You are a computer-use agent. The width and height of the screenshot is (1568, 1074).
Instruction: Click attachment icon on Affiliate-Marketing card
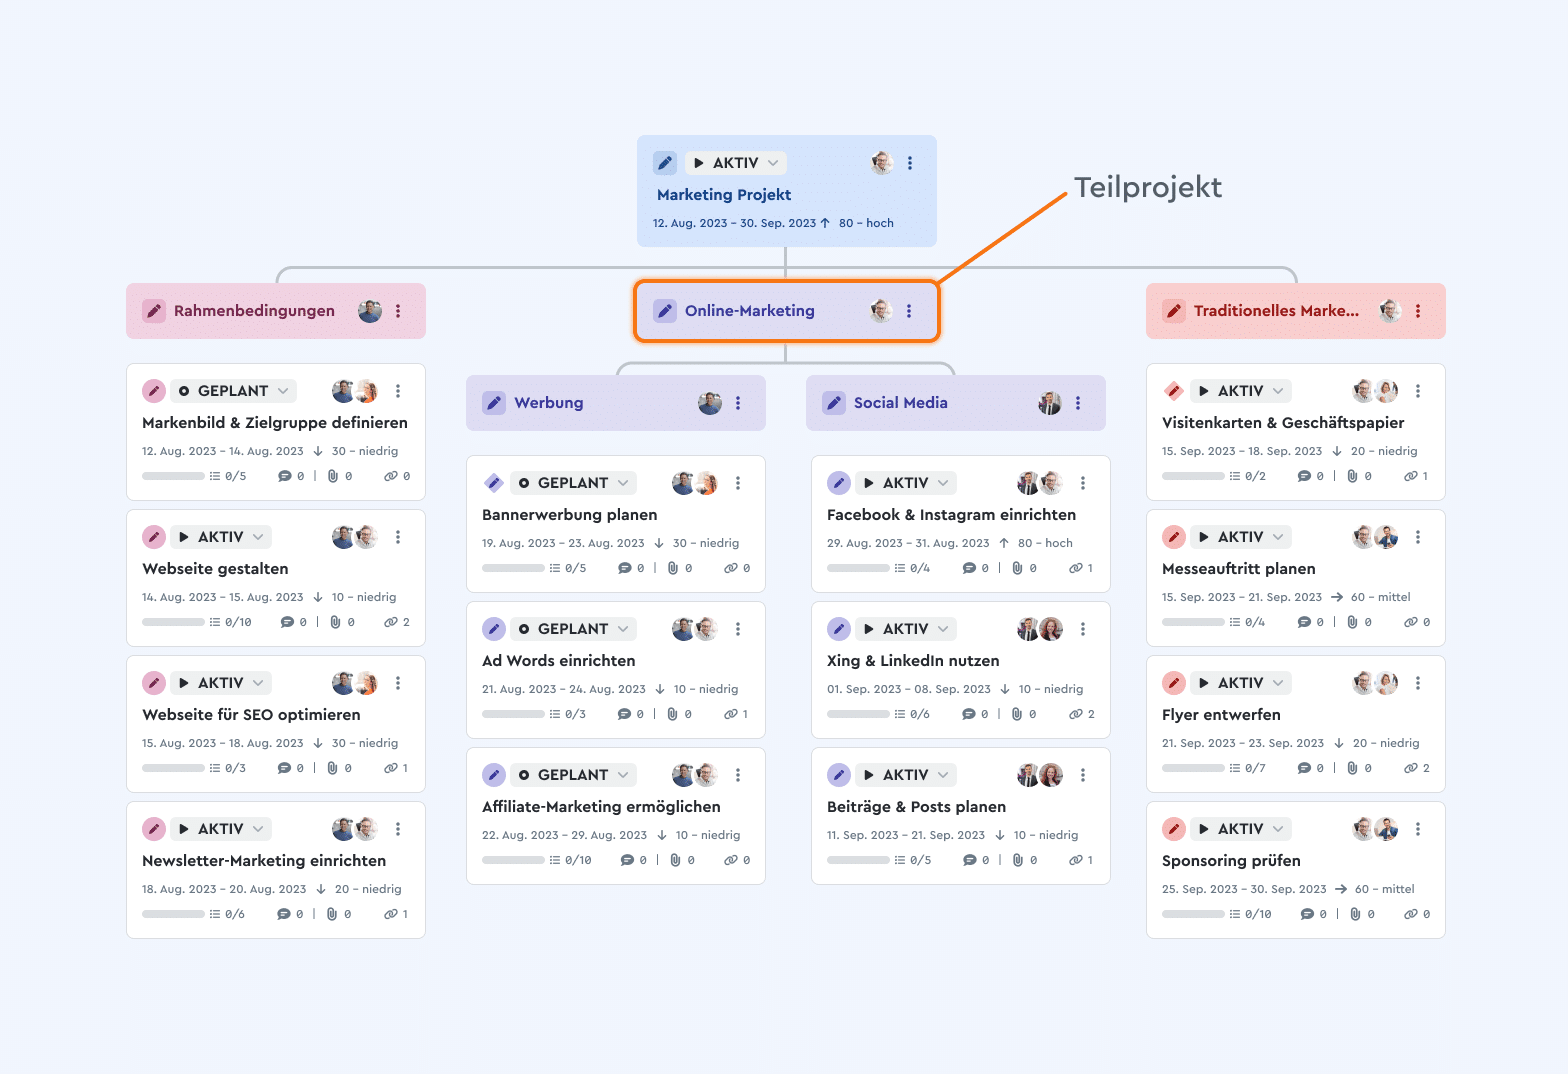(x=675, y=860)
